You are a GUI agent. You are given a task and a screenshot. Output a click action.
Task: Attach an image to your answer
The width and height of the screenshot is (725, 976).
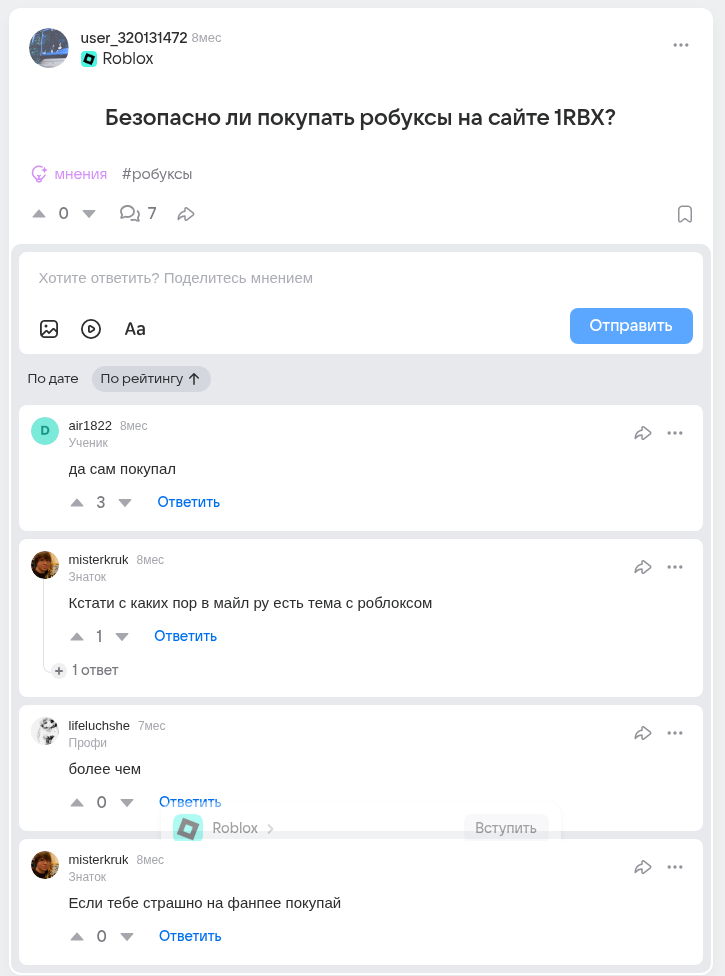[49, 329]
